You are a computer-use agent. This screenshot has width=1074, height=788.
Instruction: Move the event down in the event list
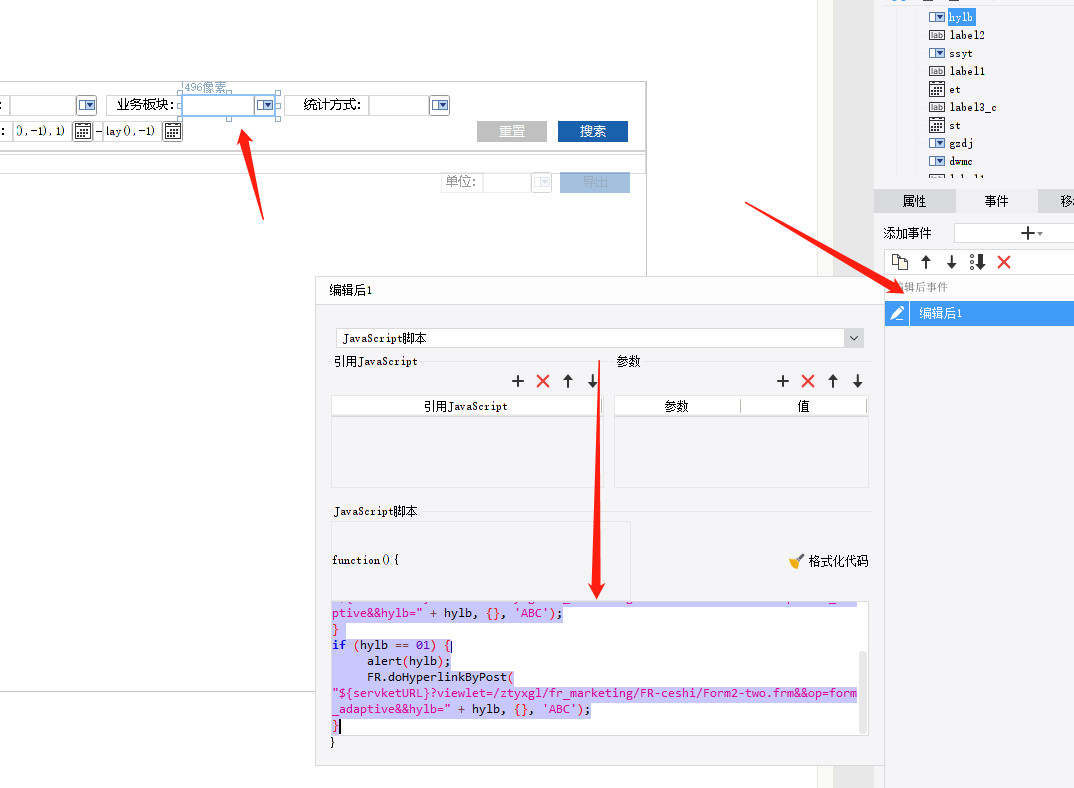(x=951, y=262)
